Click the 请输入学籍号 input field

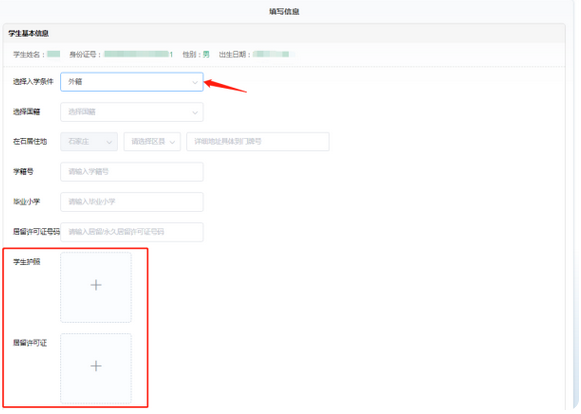(x=132, y=172)
